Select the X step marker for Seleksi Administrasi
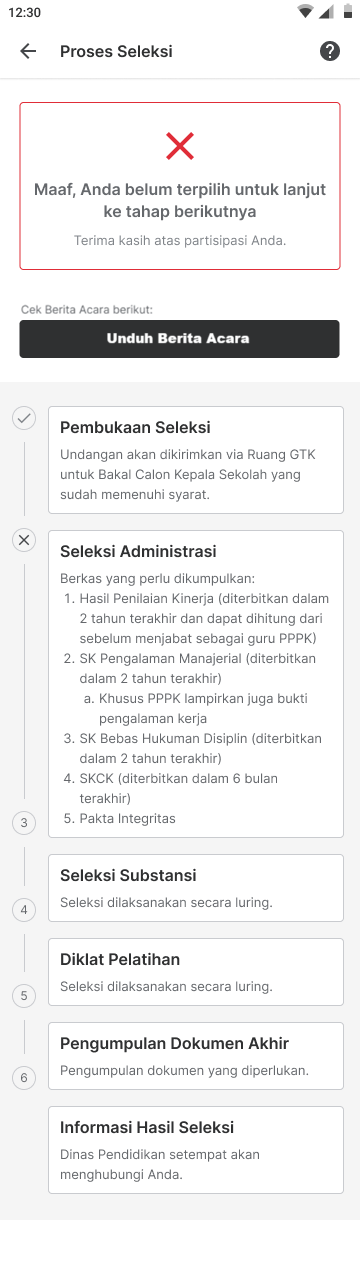 coord(24,541)
